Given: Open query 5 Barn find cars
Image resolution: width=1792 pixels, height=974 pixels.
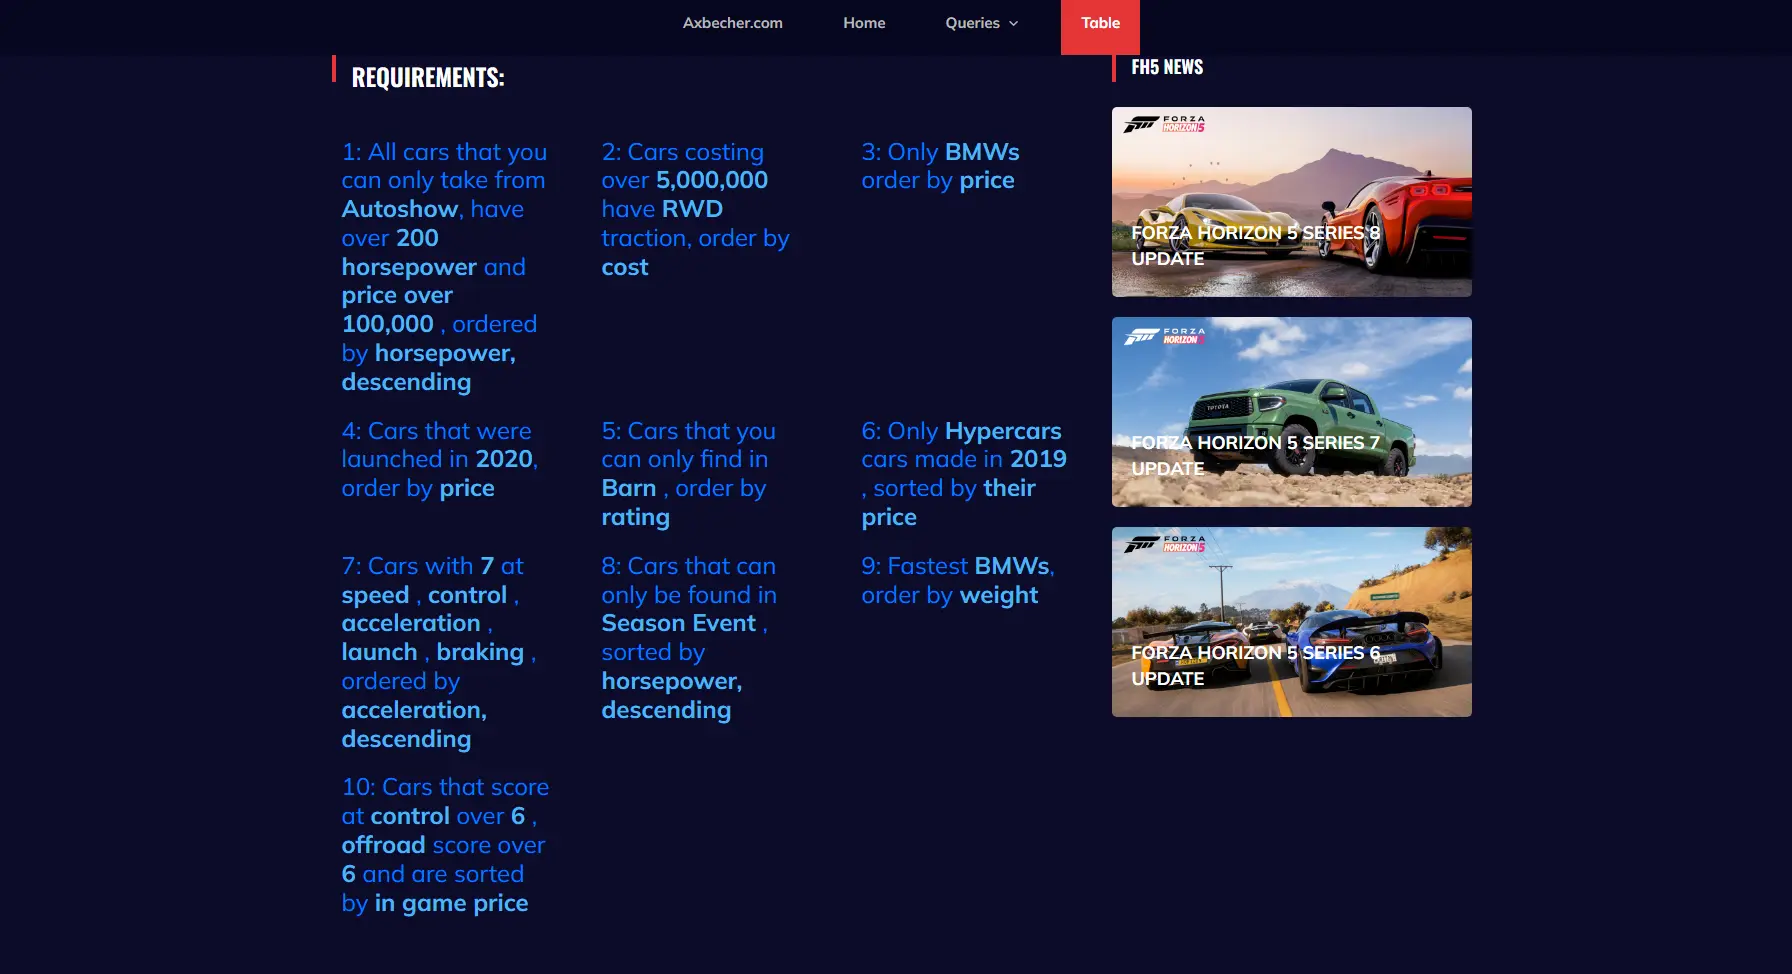Looking at the screenshot, I should (688, 473).
